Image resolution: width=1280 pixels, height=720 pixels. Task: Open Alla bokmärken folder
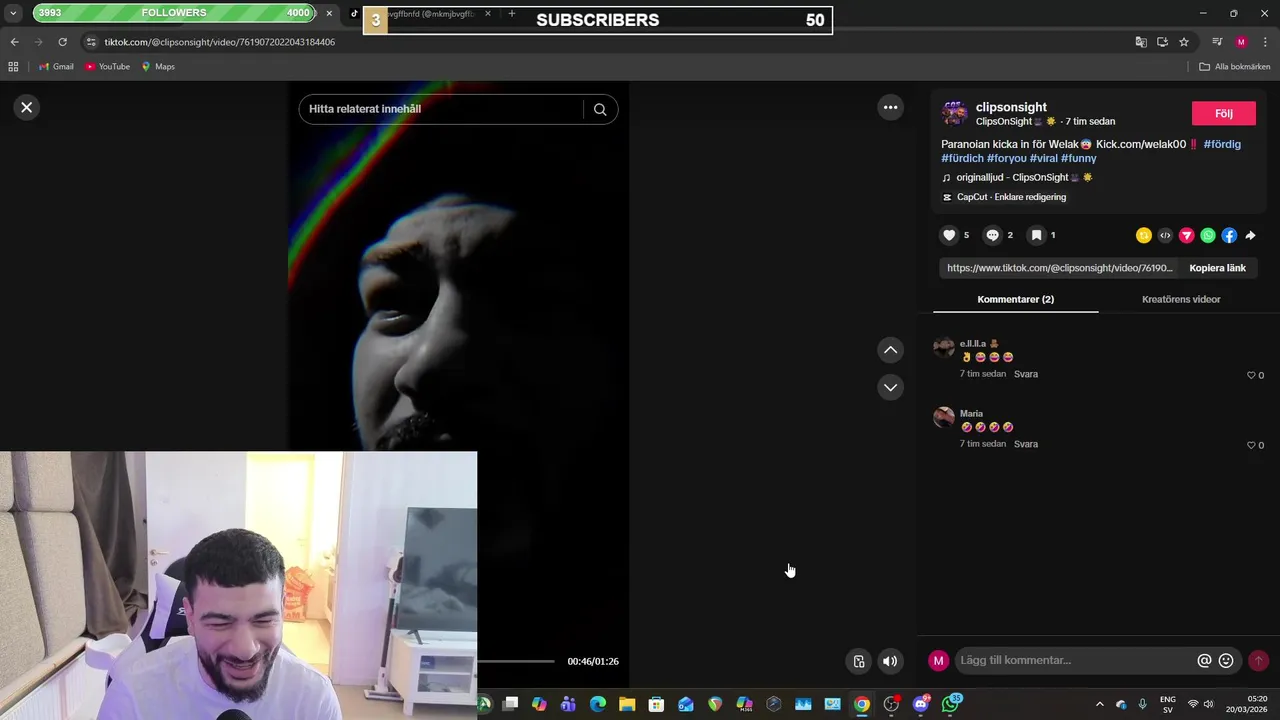click(1235, 66)
